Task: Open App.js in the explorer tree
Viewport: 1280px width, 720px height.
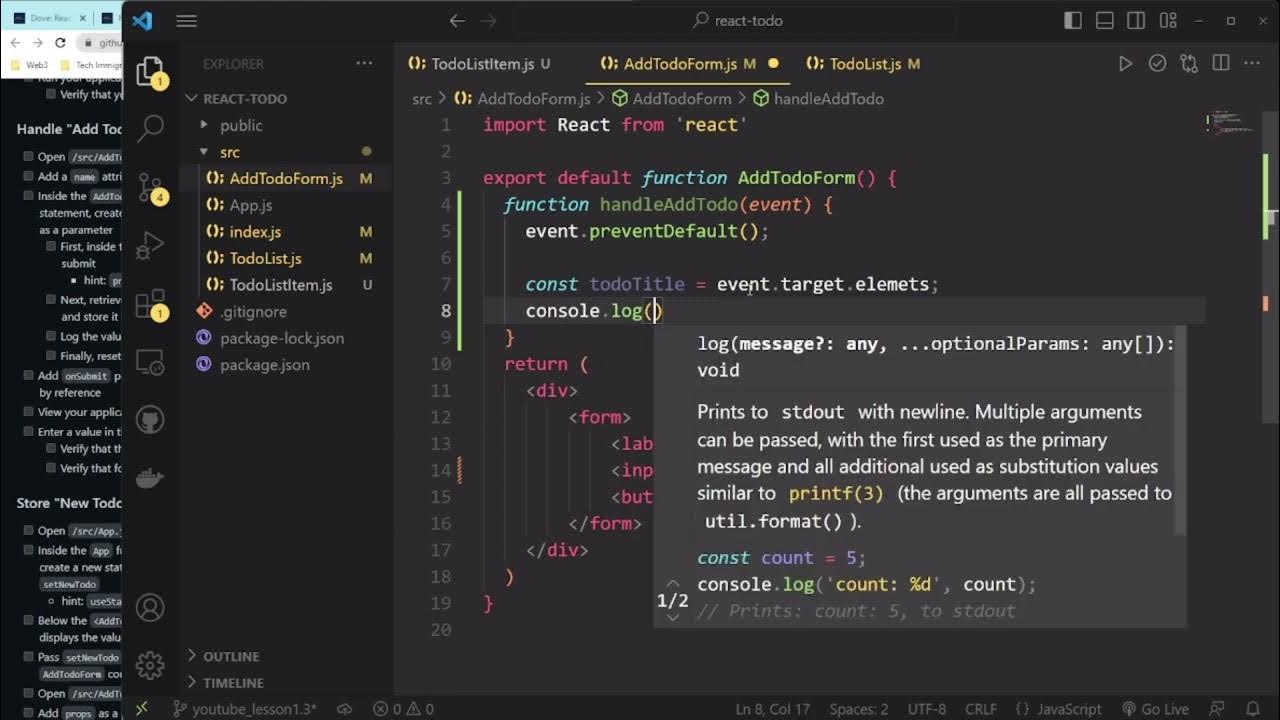Action: tap(251, 205)
